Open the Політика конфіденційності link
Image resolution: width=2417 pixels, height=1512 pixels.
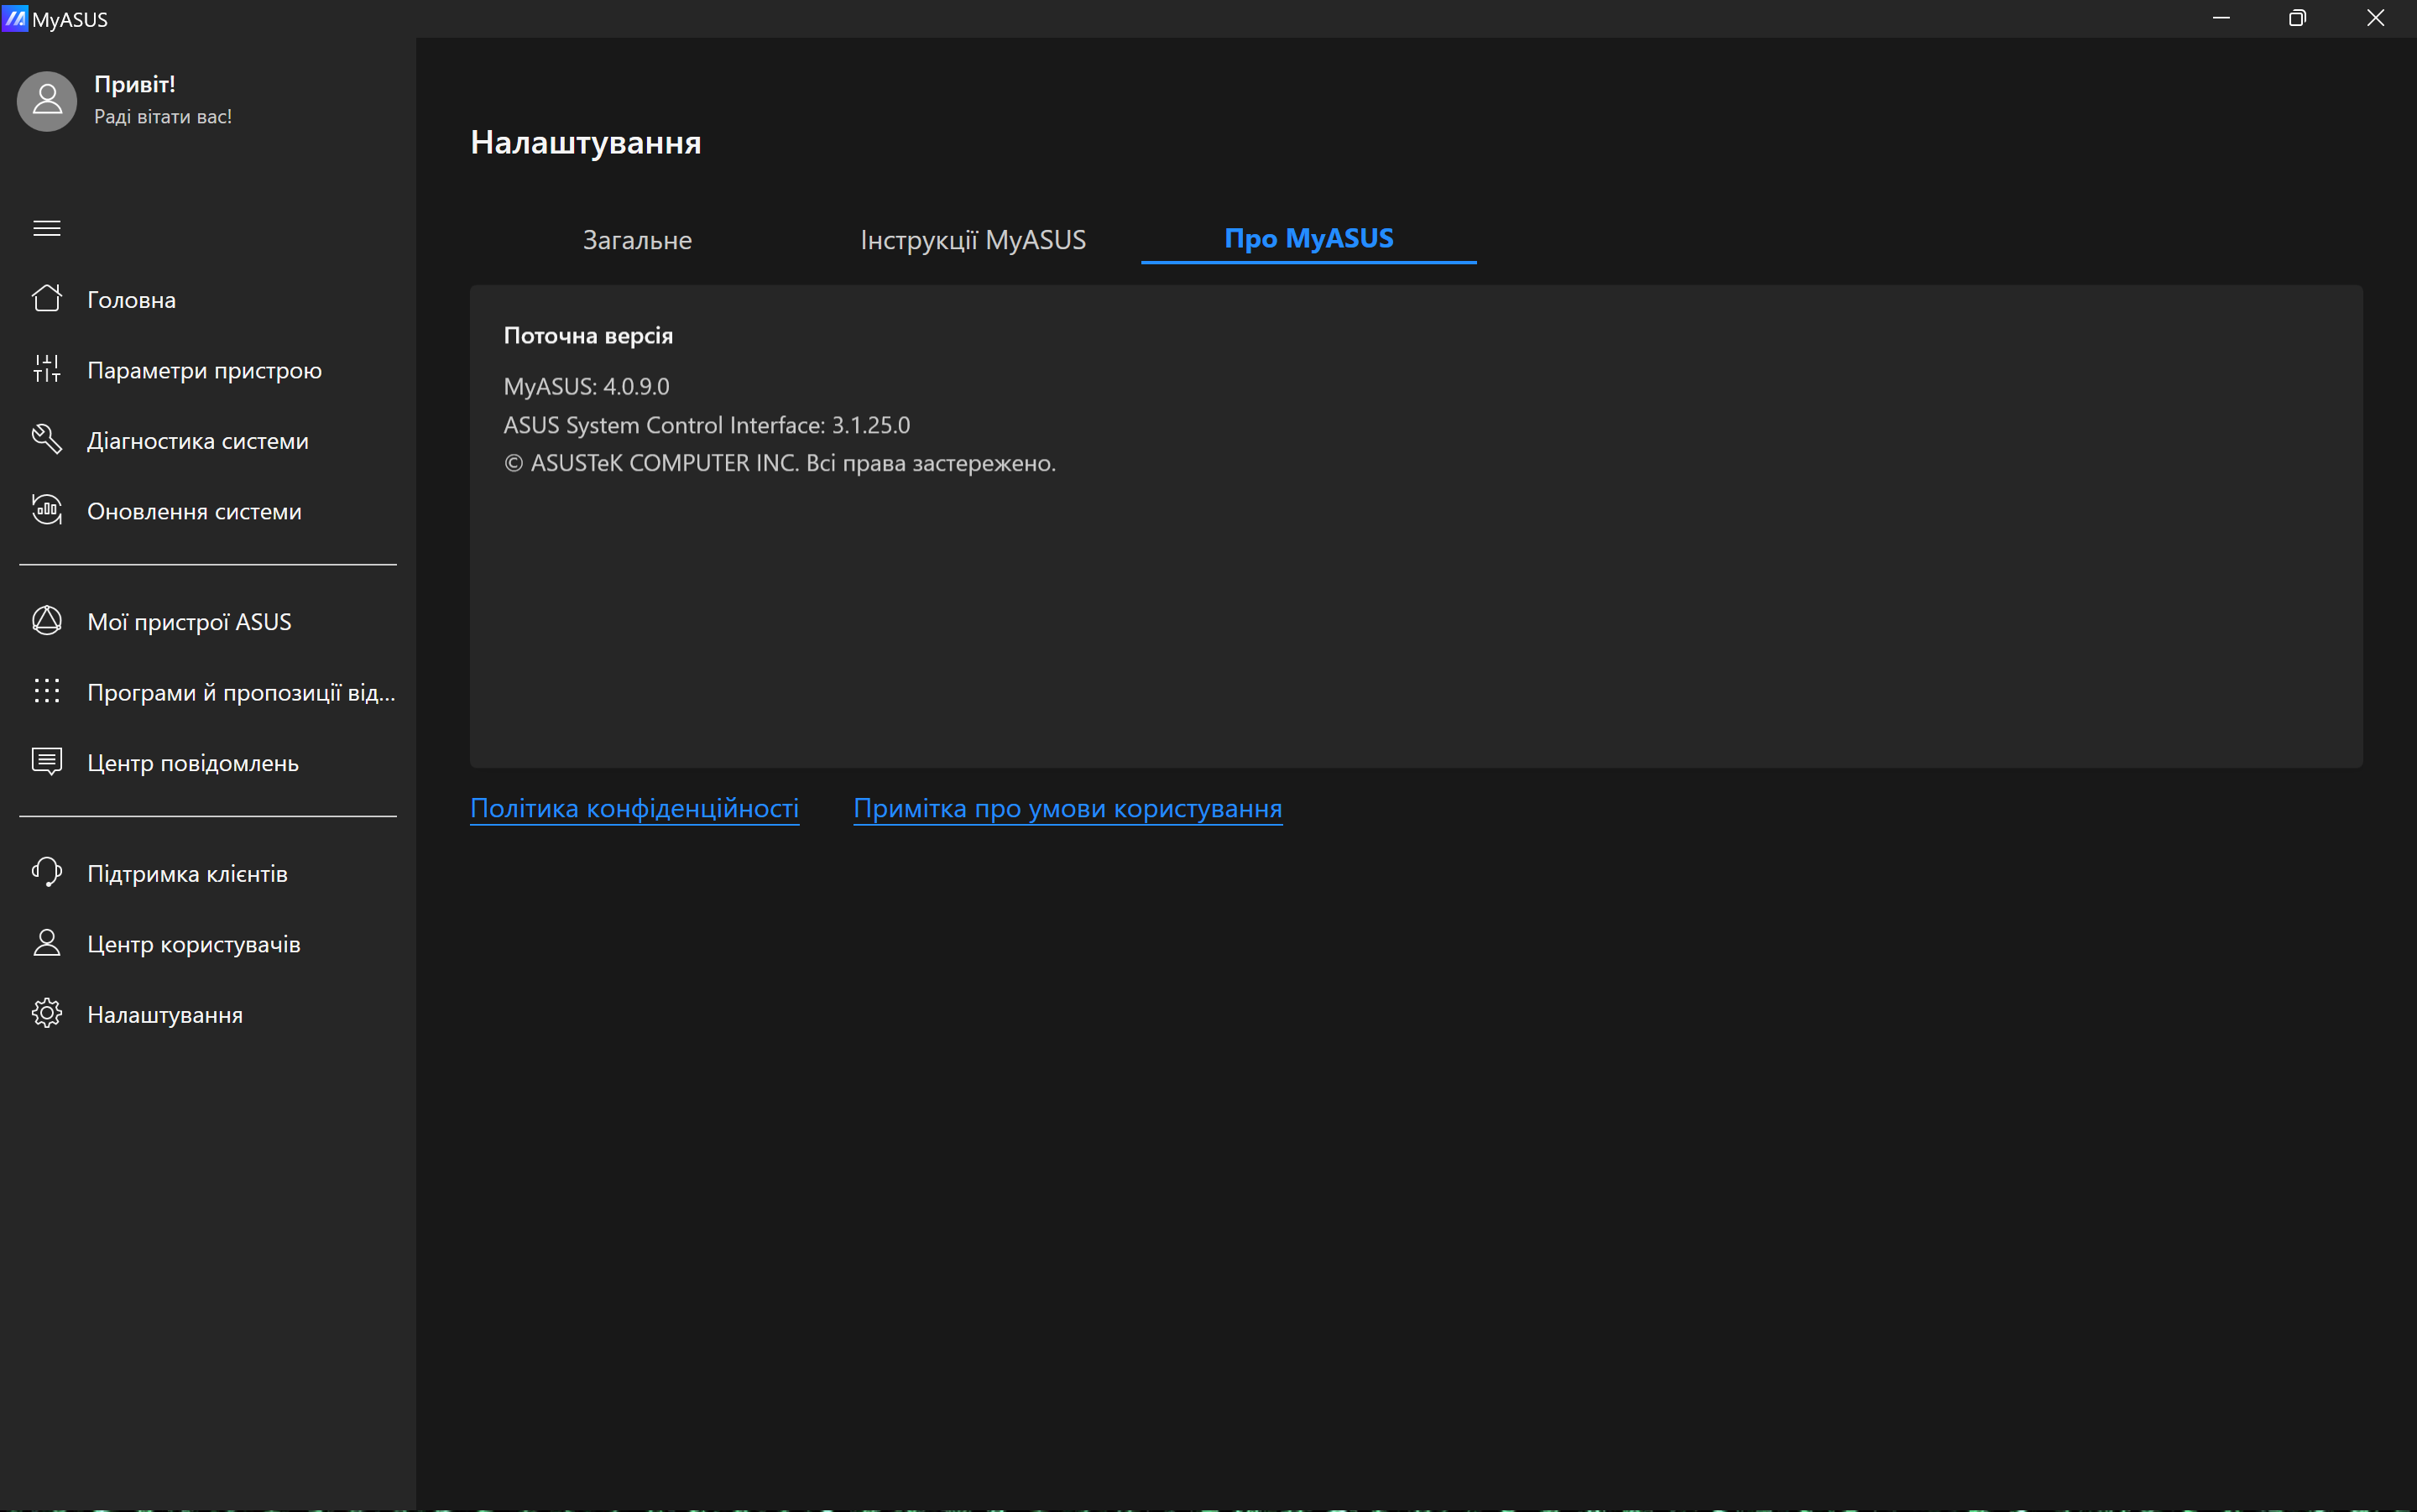[634, 808]
